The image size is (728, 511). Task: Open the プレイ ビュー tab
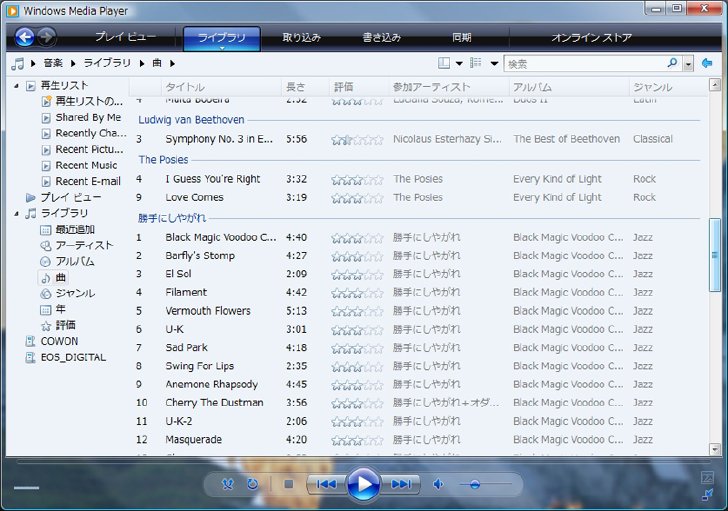coord(125,37)
